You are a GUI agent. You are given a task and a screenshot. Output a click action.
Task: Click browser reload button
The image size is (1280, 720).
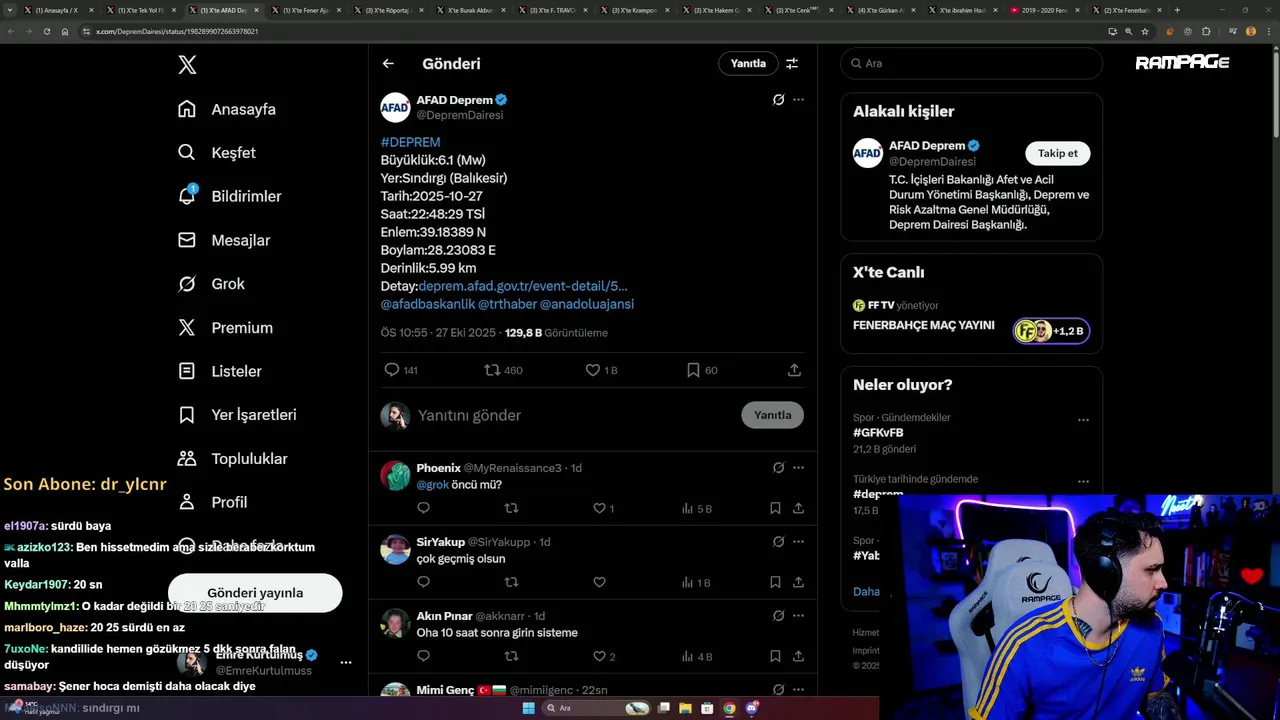click(x=46, y=31)
